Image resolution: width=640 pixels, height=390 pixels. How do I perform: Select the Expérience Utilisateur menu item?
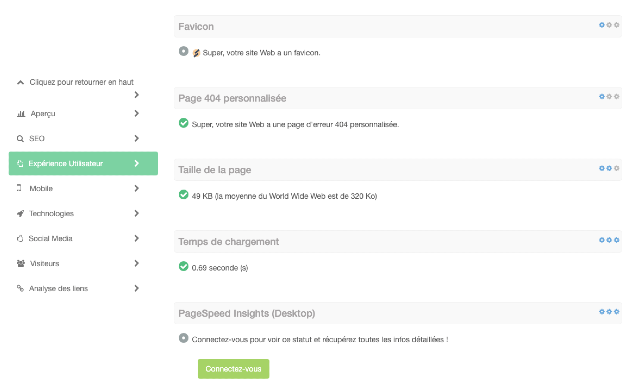[83, 164]
